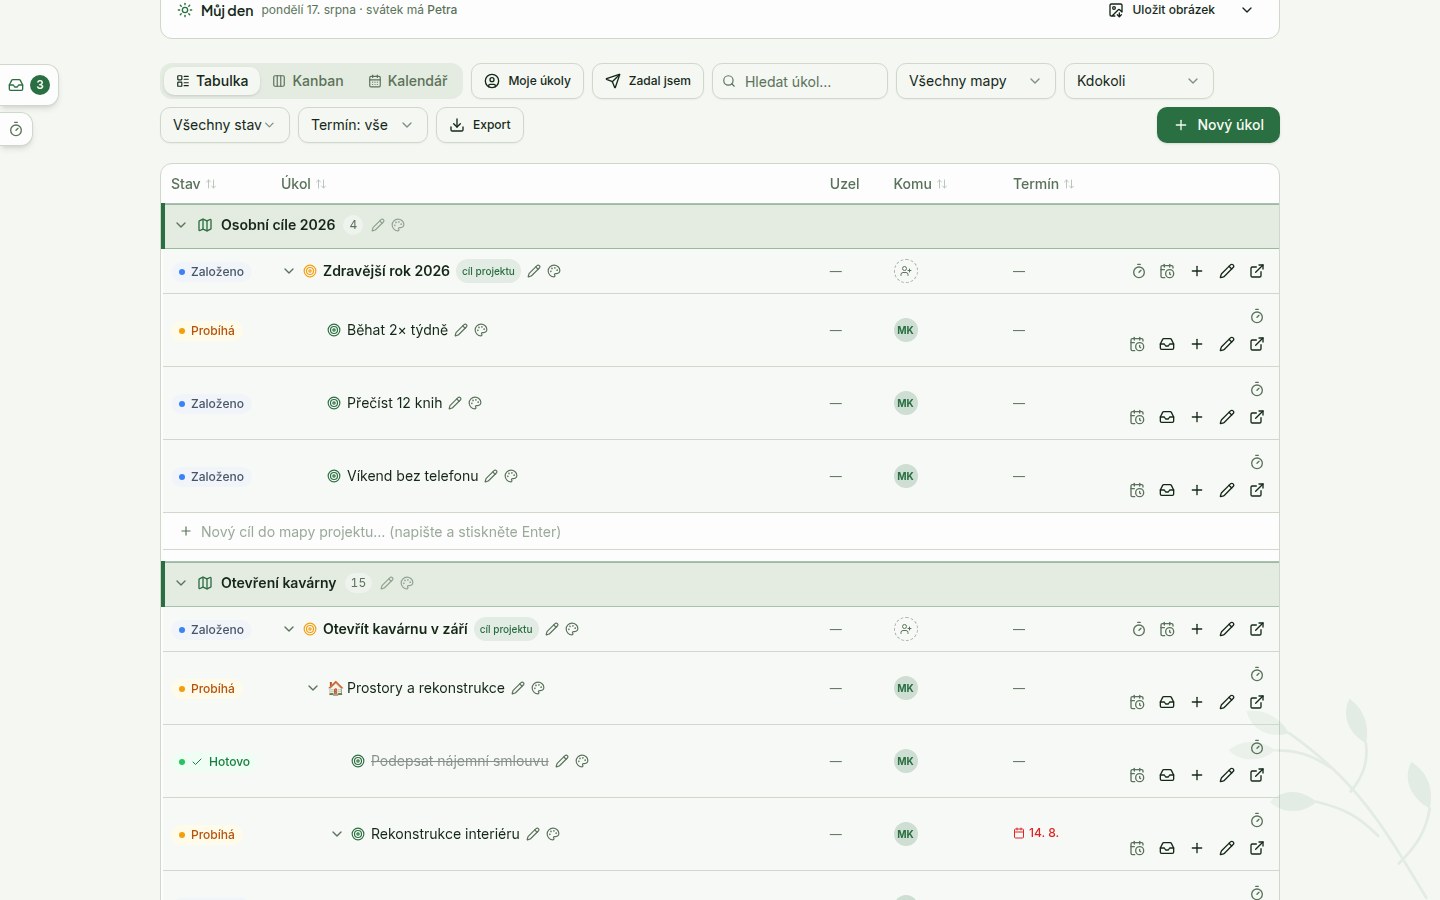
Task: Open Běhat 2× týdně in a new window
Action: tap(1257, 344)
